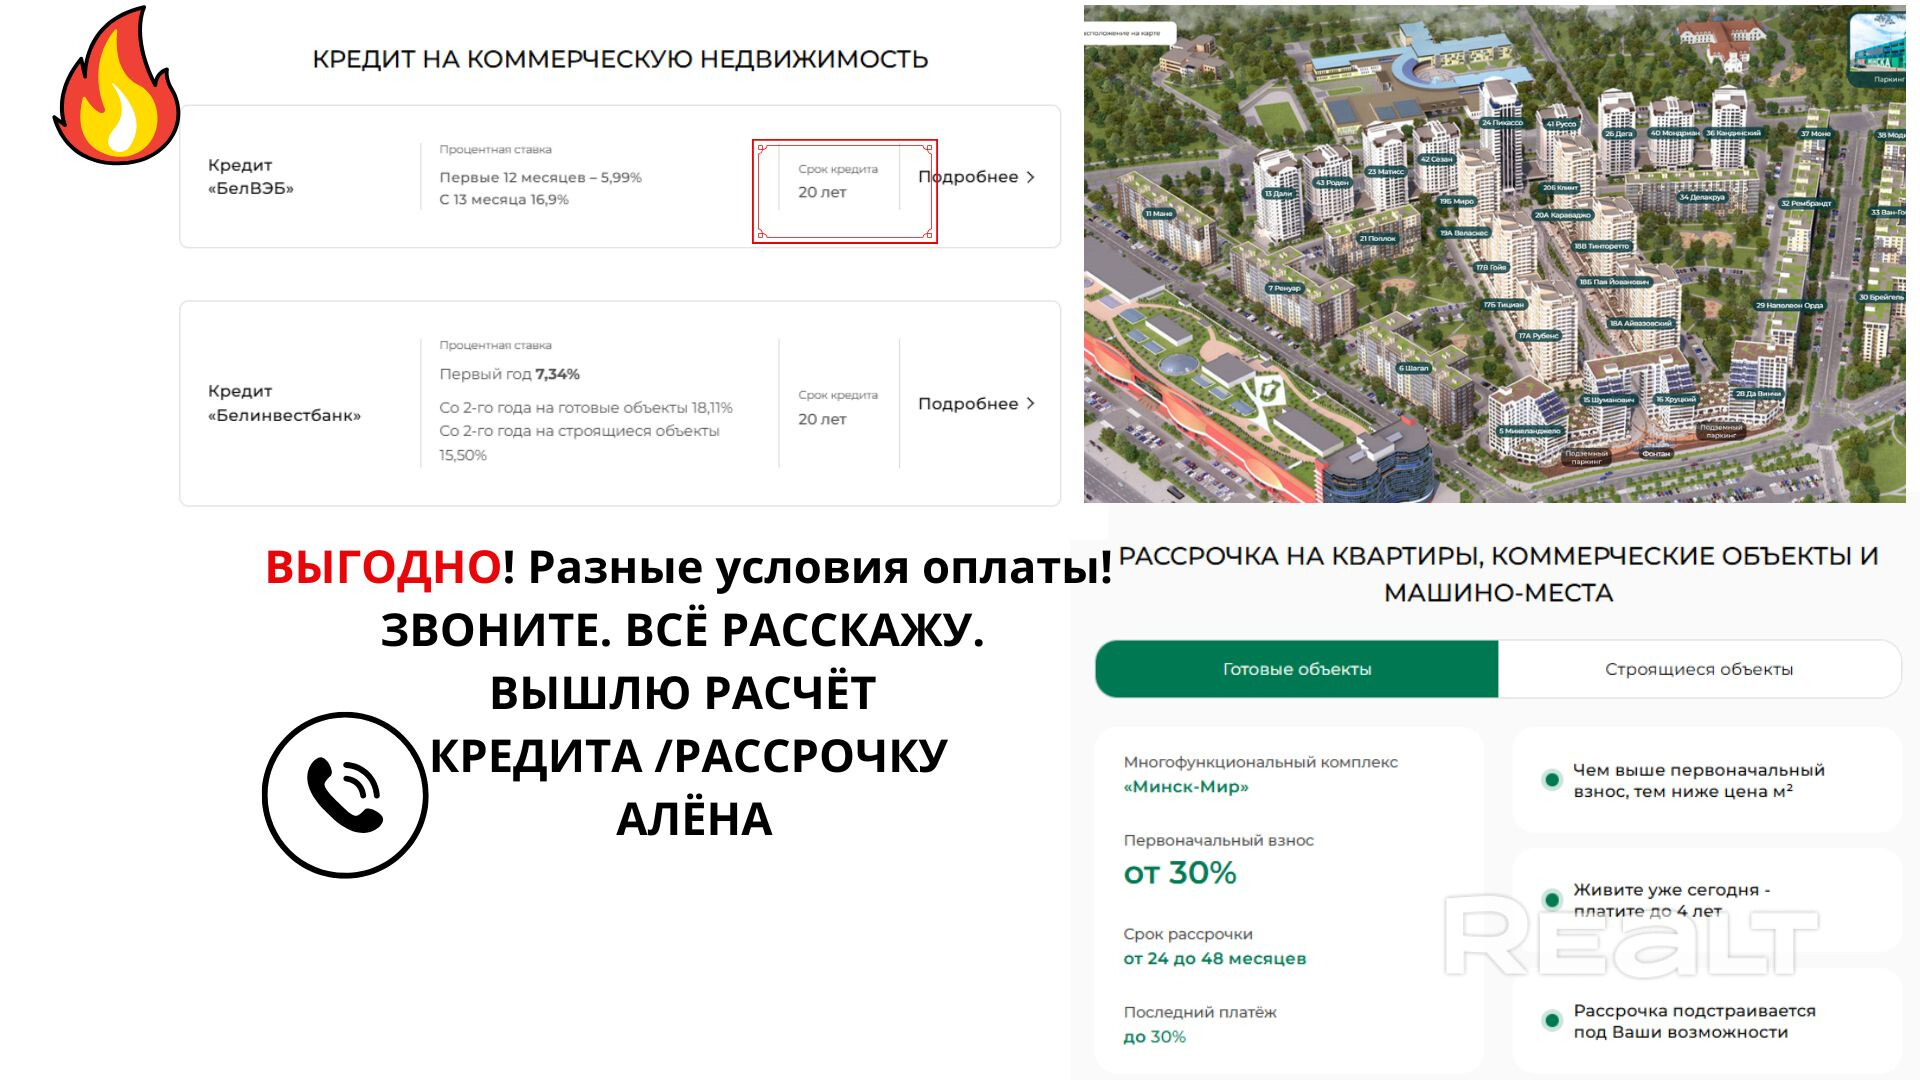
Task: Click the «Минск-Мир» complex link
Action: (1186, 787)
